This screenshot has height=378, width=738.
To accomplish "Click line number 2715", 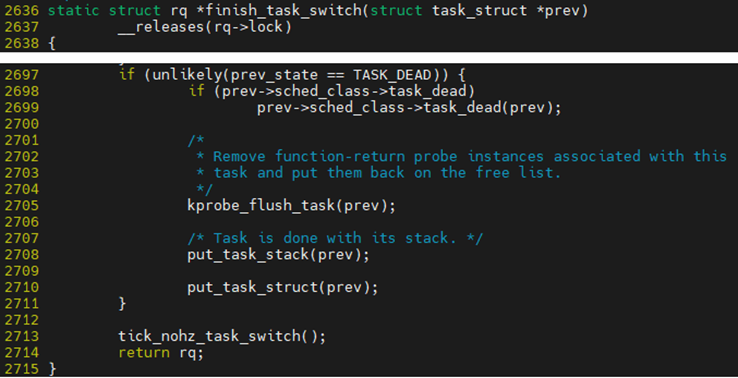I will tap(22, 369).
